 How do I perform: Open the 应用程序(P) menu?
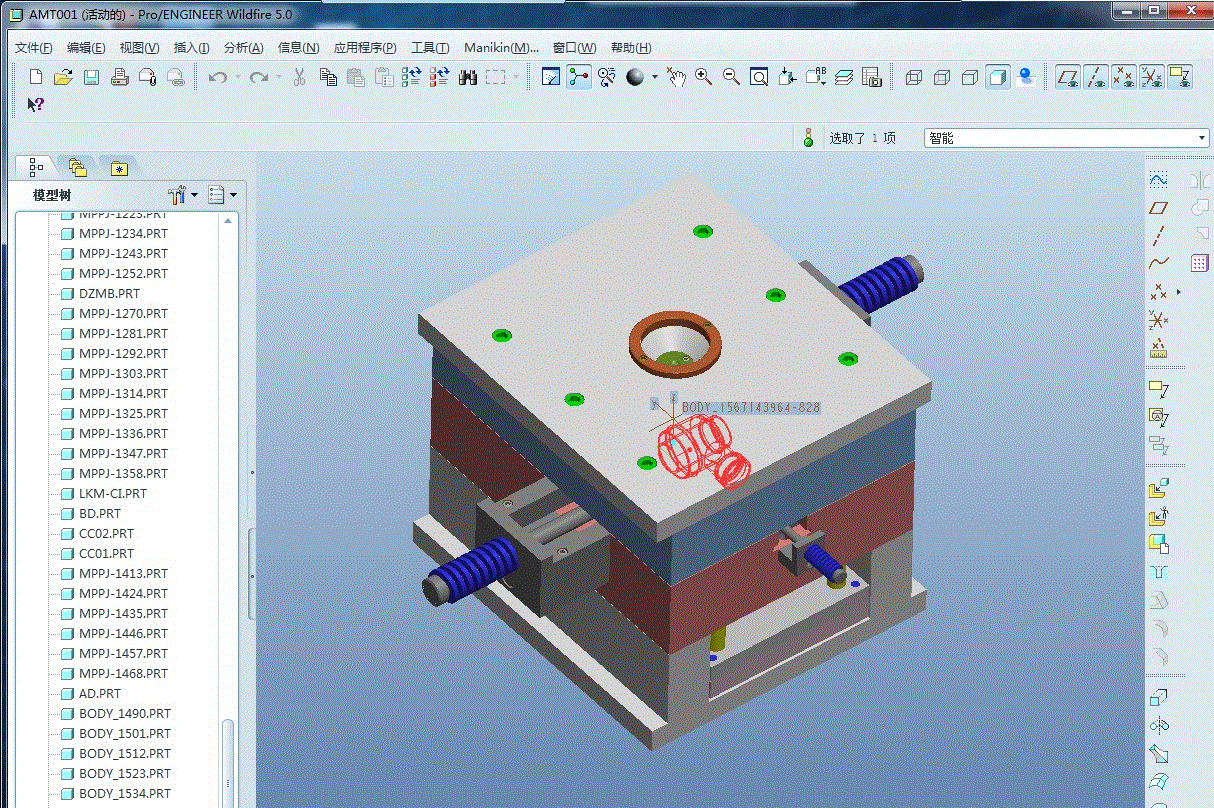tap(365, 47)
